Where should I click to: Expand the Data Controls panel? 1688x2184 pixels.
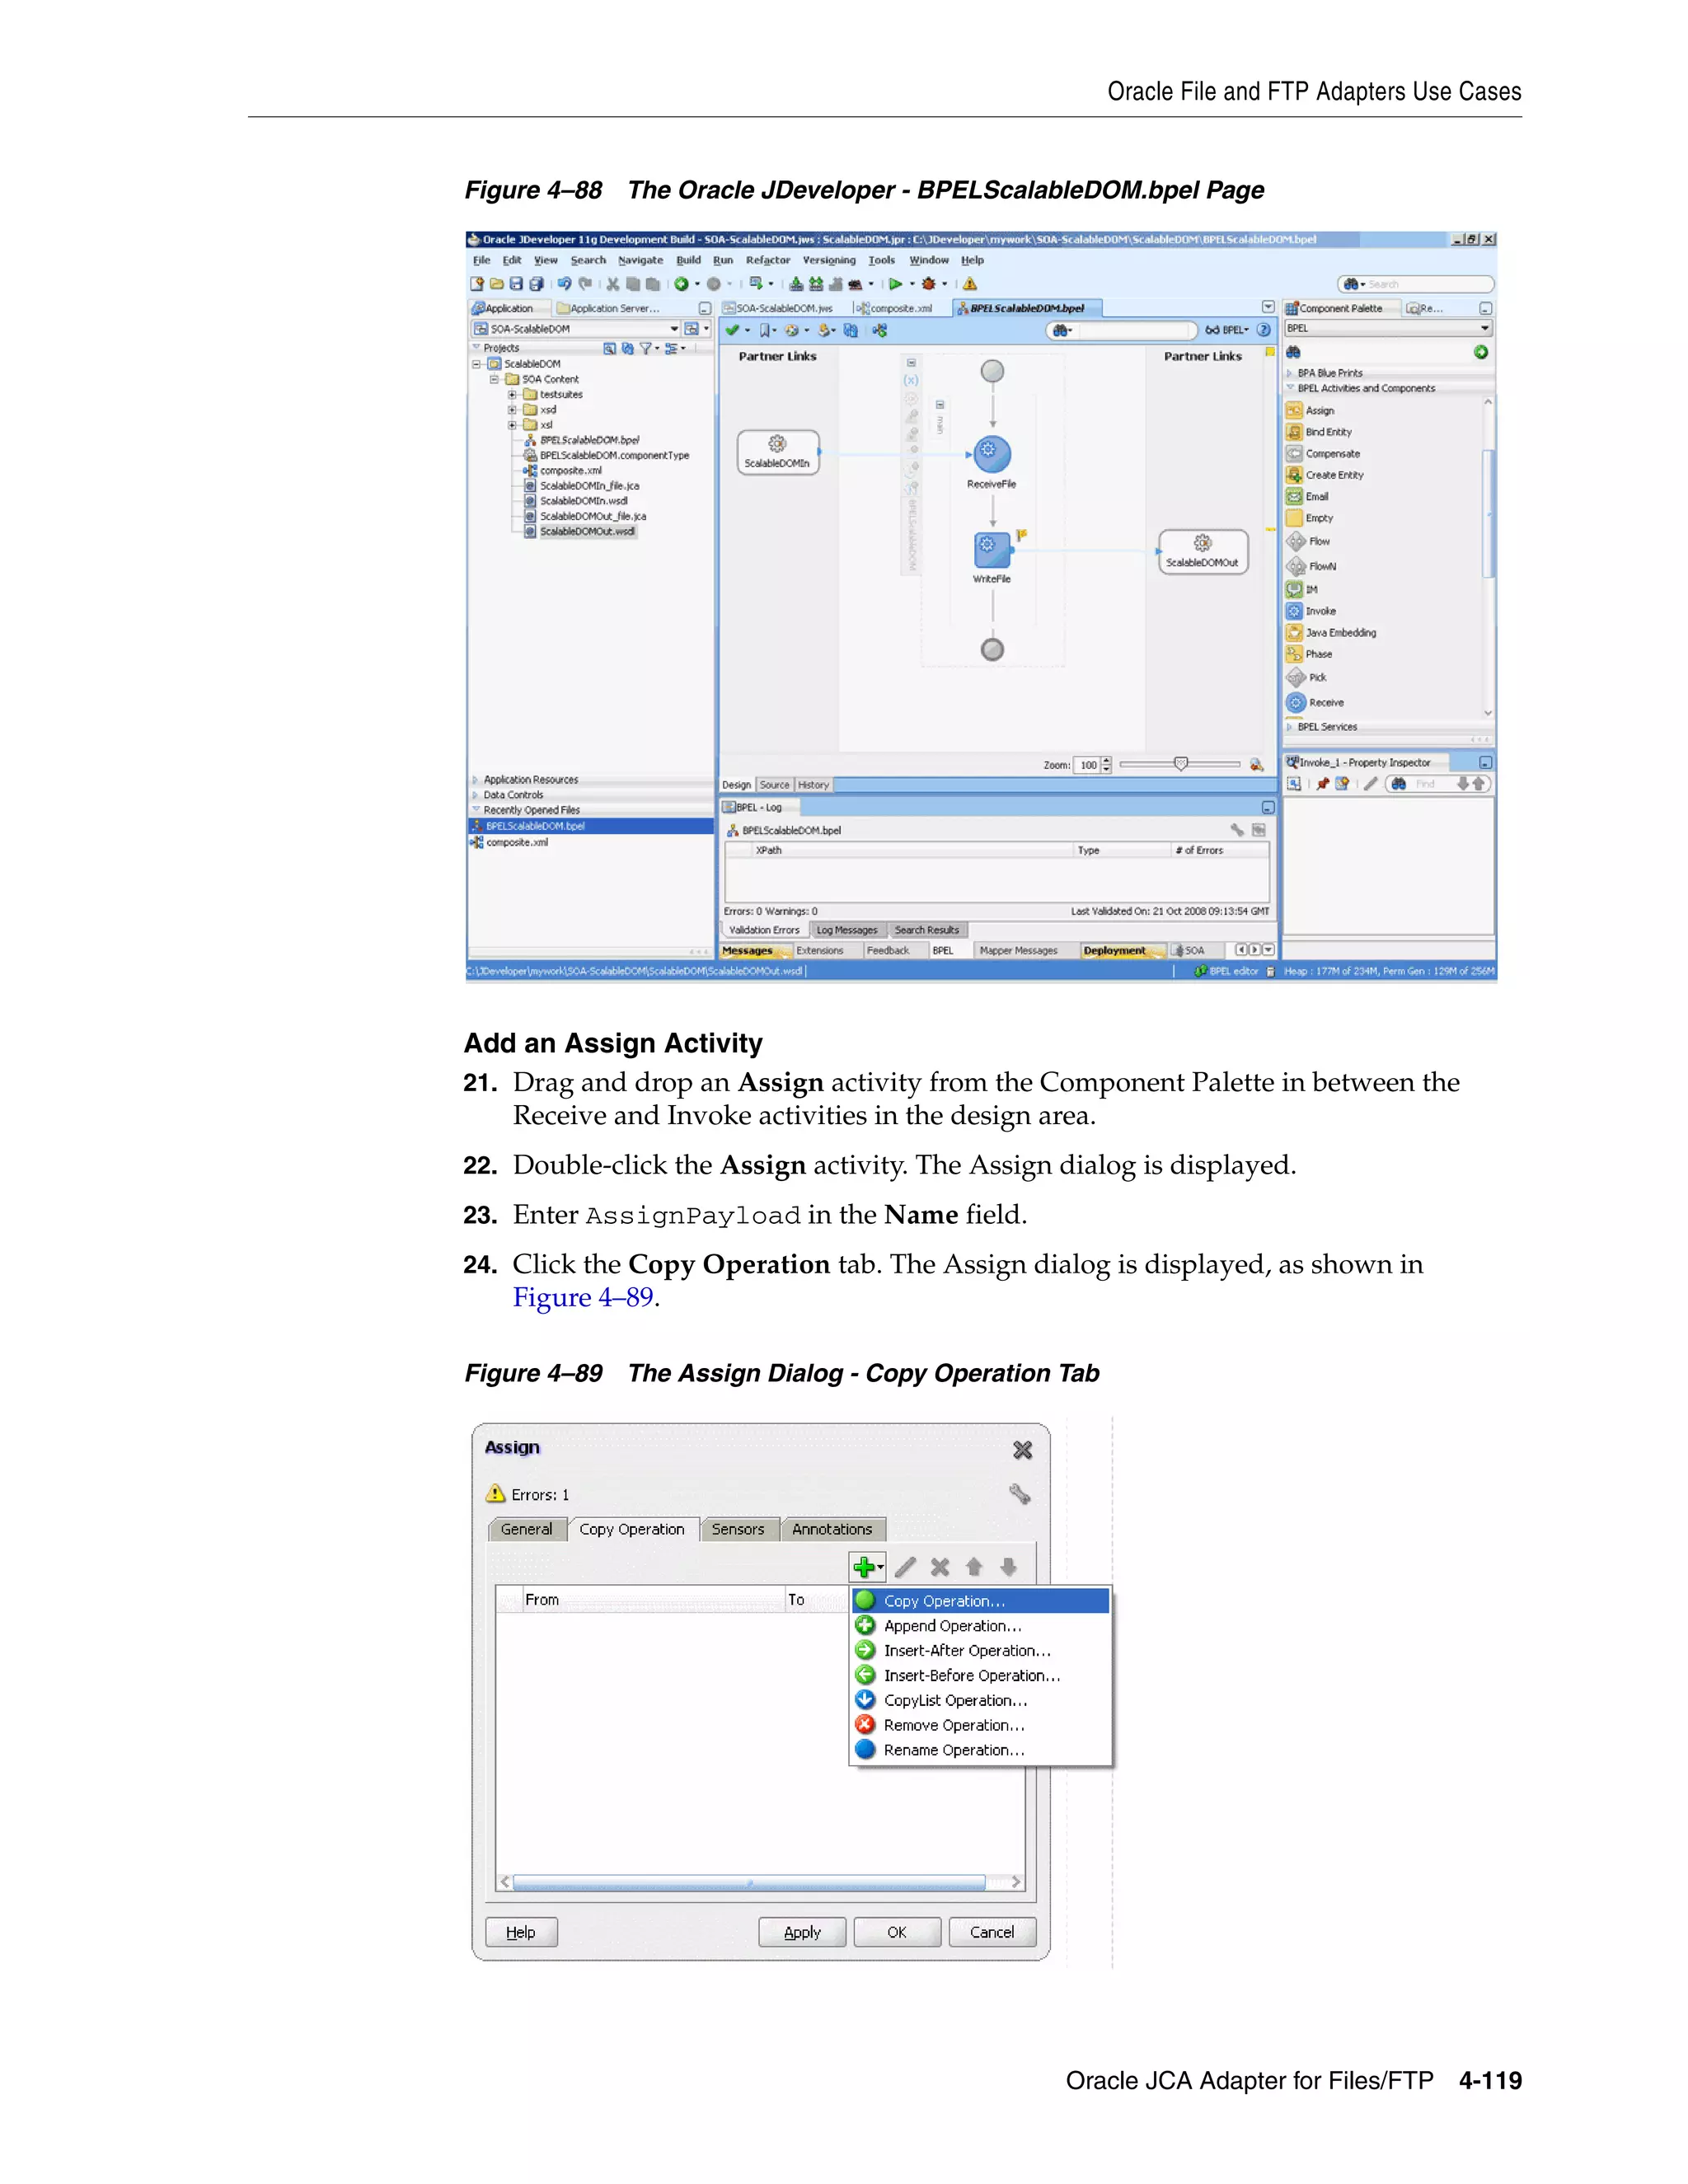coord(476,795)
